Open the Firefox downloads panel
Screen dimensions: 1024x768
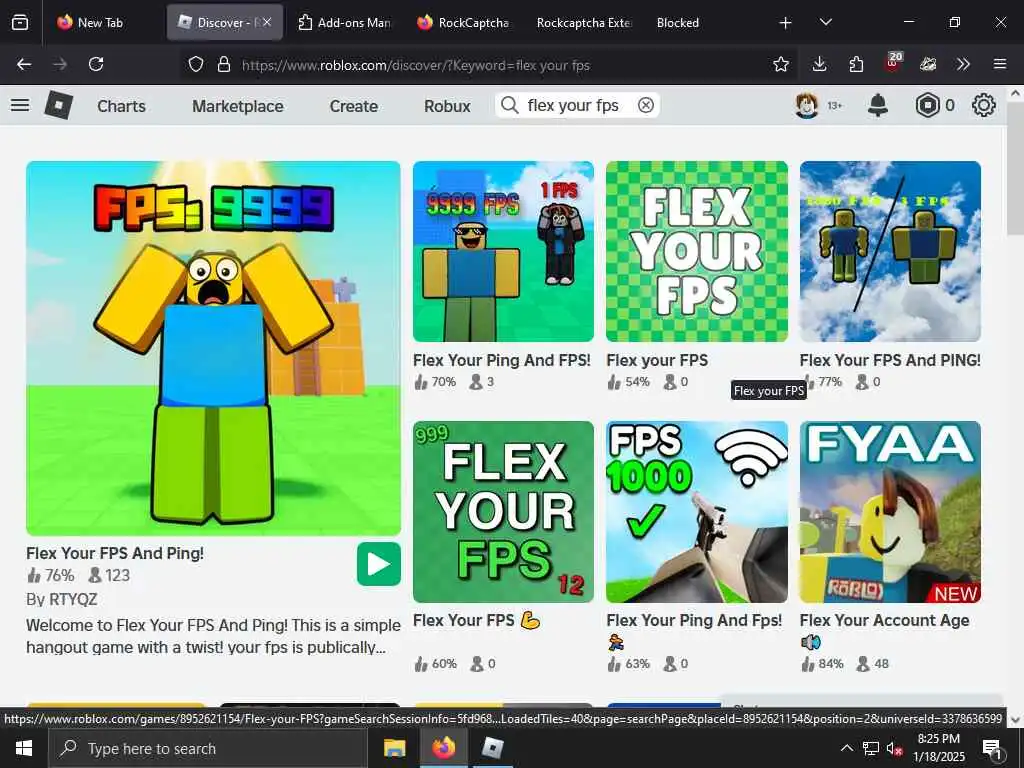pos(820,64)
